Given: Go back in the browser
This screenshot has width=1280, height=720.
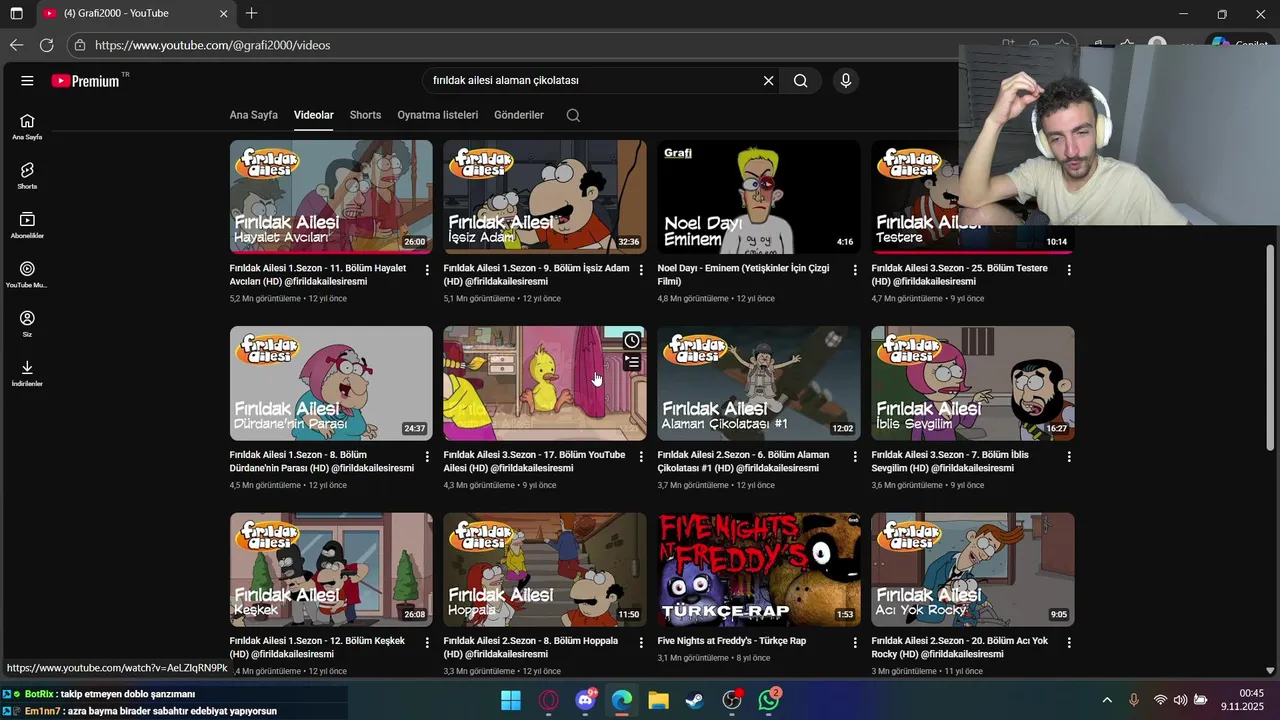Looking at the screenshot, I should 16,45.
